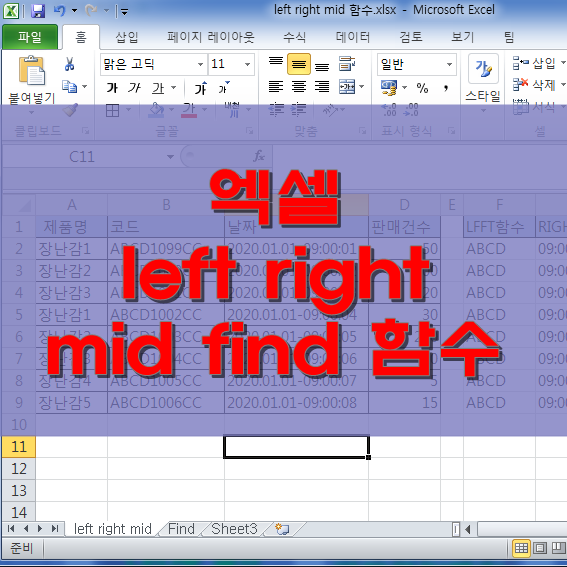The image size is (567, 567).
Task: Click the selected cell C11
Action: pos(296,447)
